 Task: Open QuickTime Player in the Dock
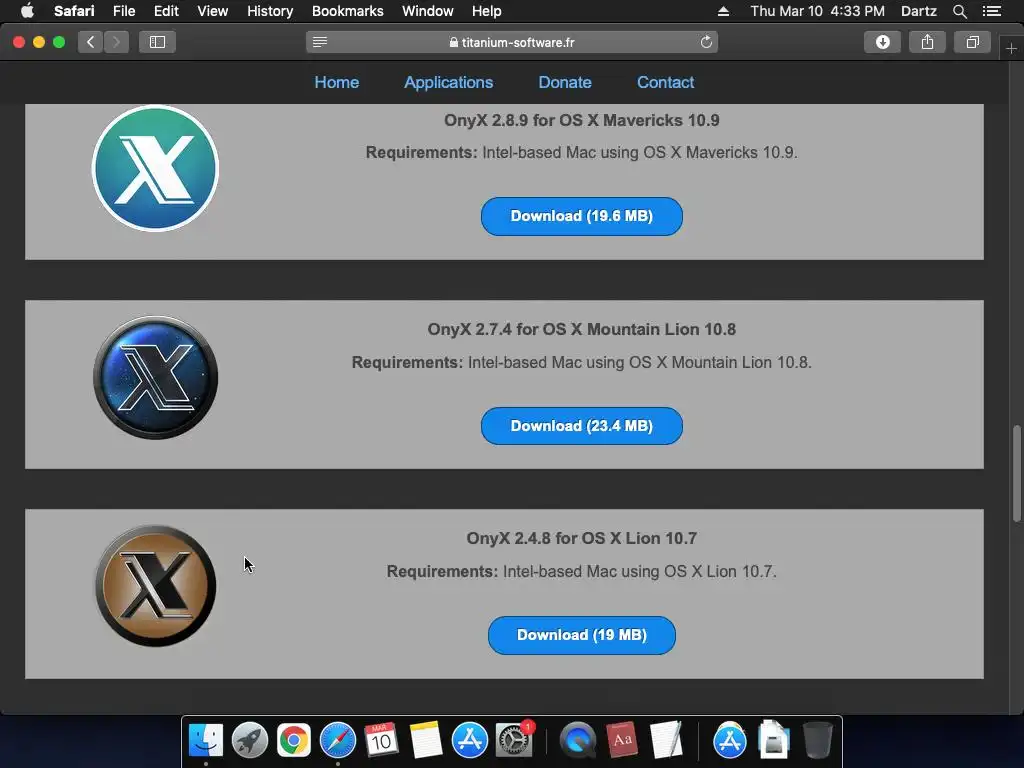577,740
